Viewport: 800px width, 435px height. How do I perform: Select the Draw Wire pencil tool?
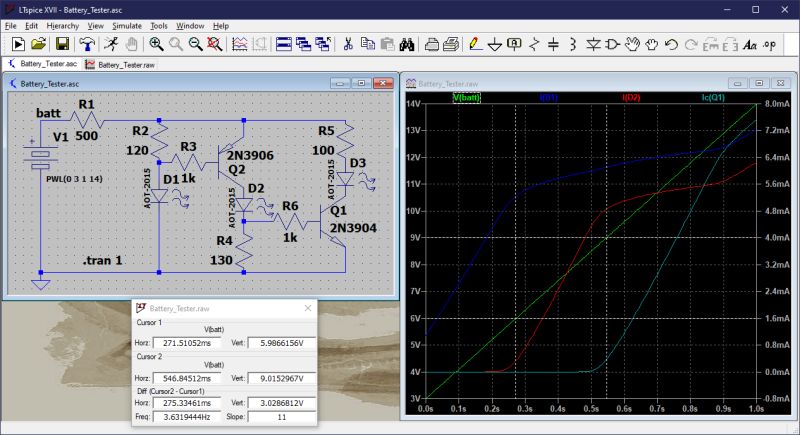[475, 44]
